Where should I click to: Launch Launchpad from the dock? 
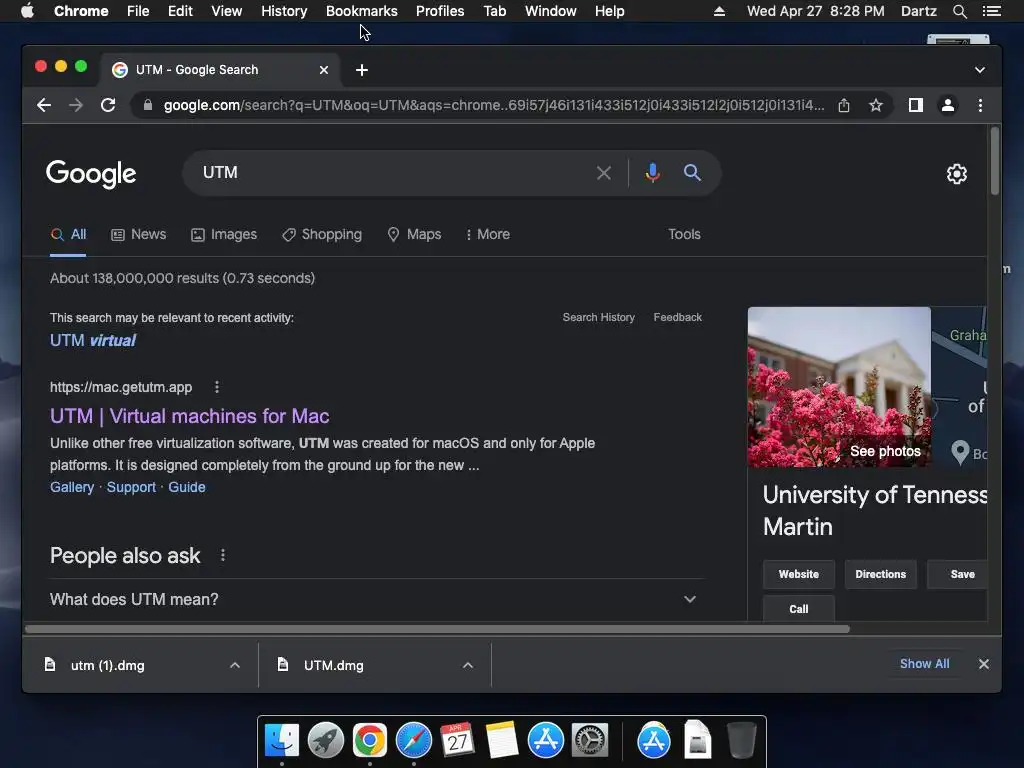(326, 741)
